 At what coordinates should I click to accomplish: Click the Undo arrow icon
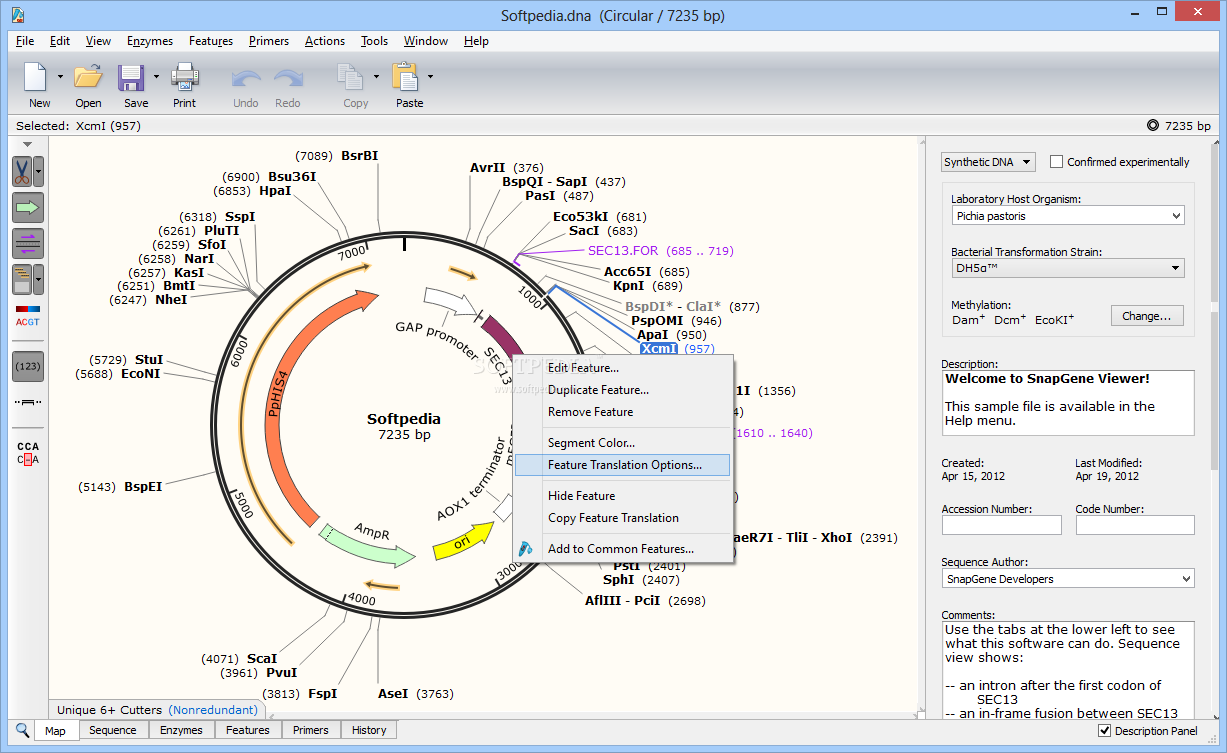click(246, 78)
